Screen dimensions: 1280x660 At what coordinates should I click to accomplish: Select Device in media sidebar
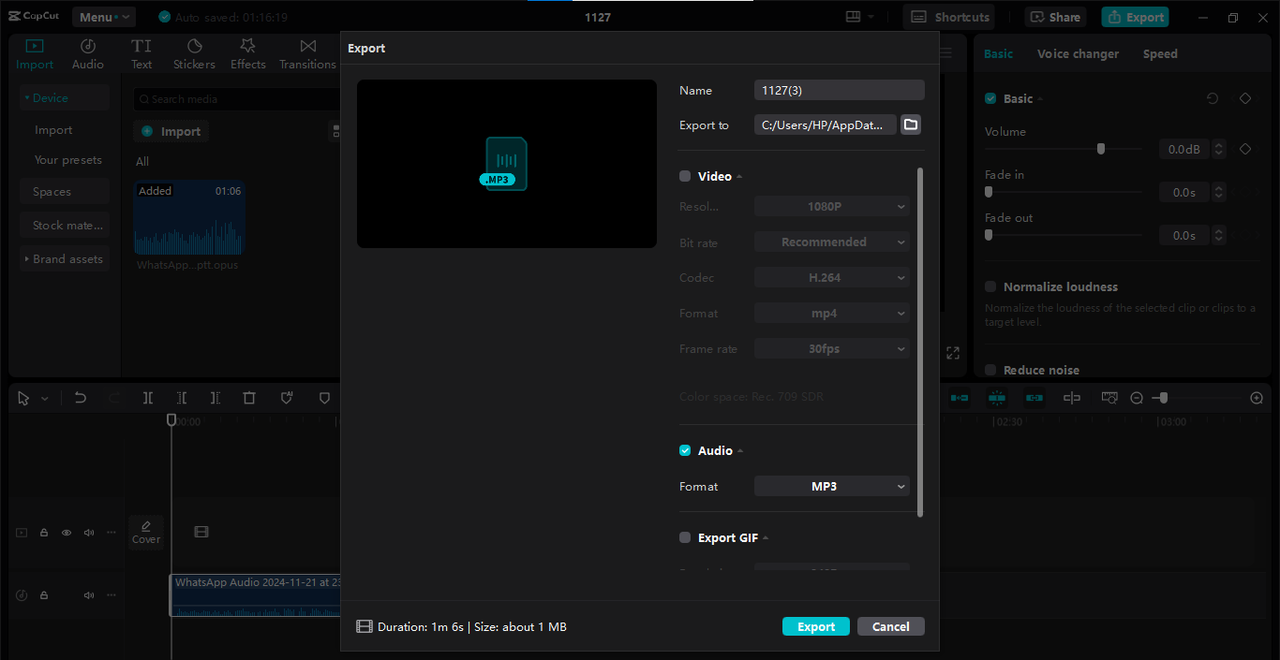click(x=64, y=98)
